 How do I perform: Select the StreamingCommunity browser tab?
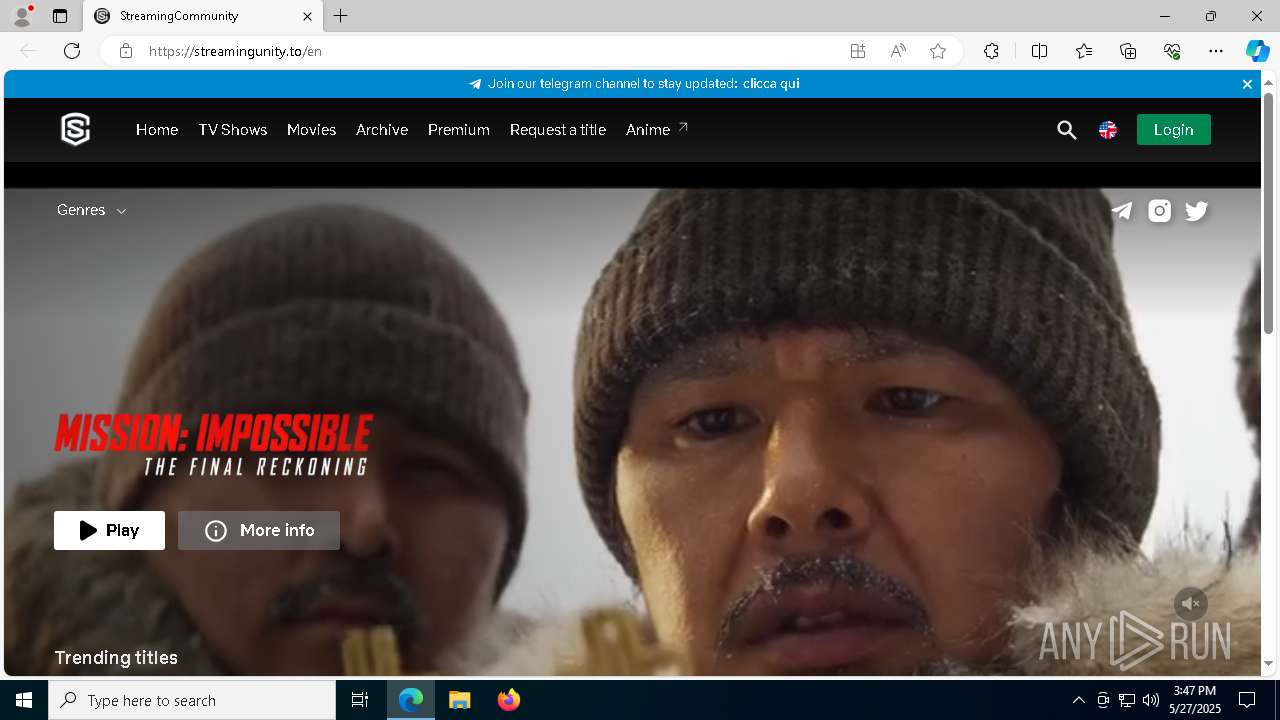pyautogui.click(x=203, y=16)
